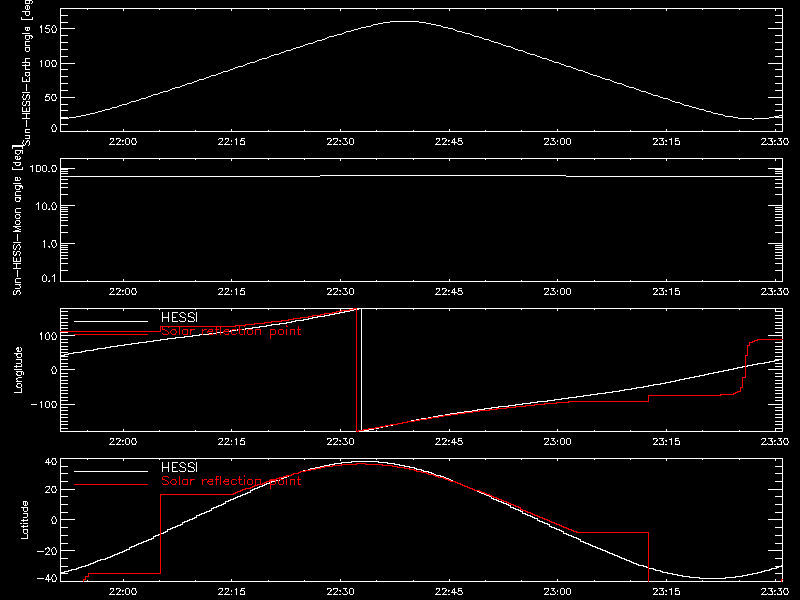Screen dimensions: 800x600
Task: Click the 0.1 tick label on Moon angle axis
Action: point(49,278)
